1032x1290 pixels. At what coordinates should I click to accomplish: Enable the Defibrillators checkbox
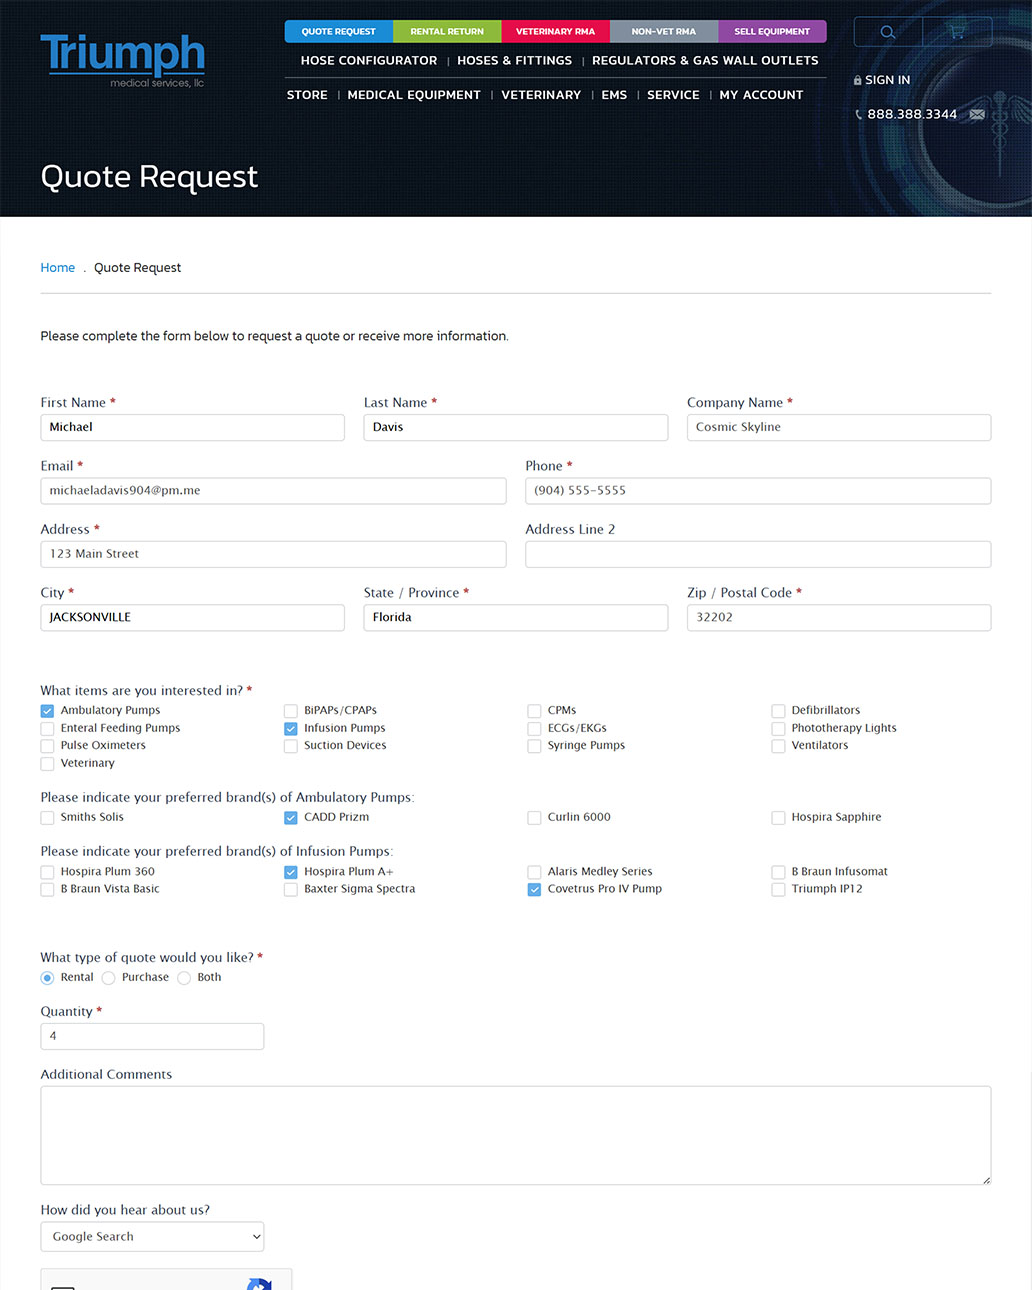[x=778, y=711]
